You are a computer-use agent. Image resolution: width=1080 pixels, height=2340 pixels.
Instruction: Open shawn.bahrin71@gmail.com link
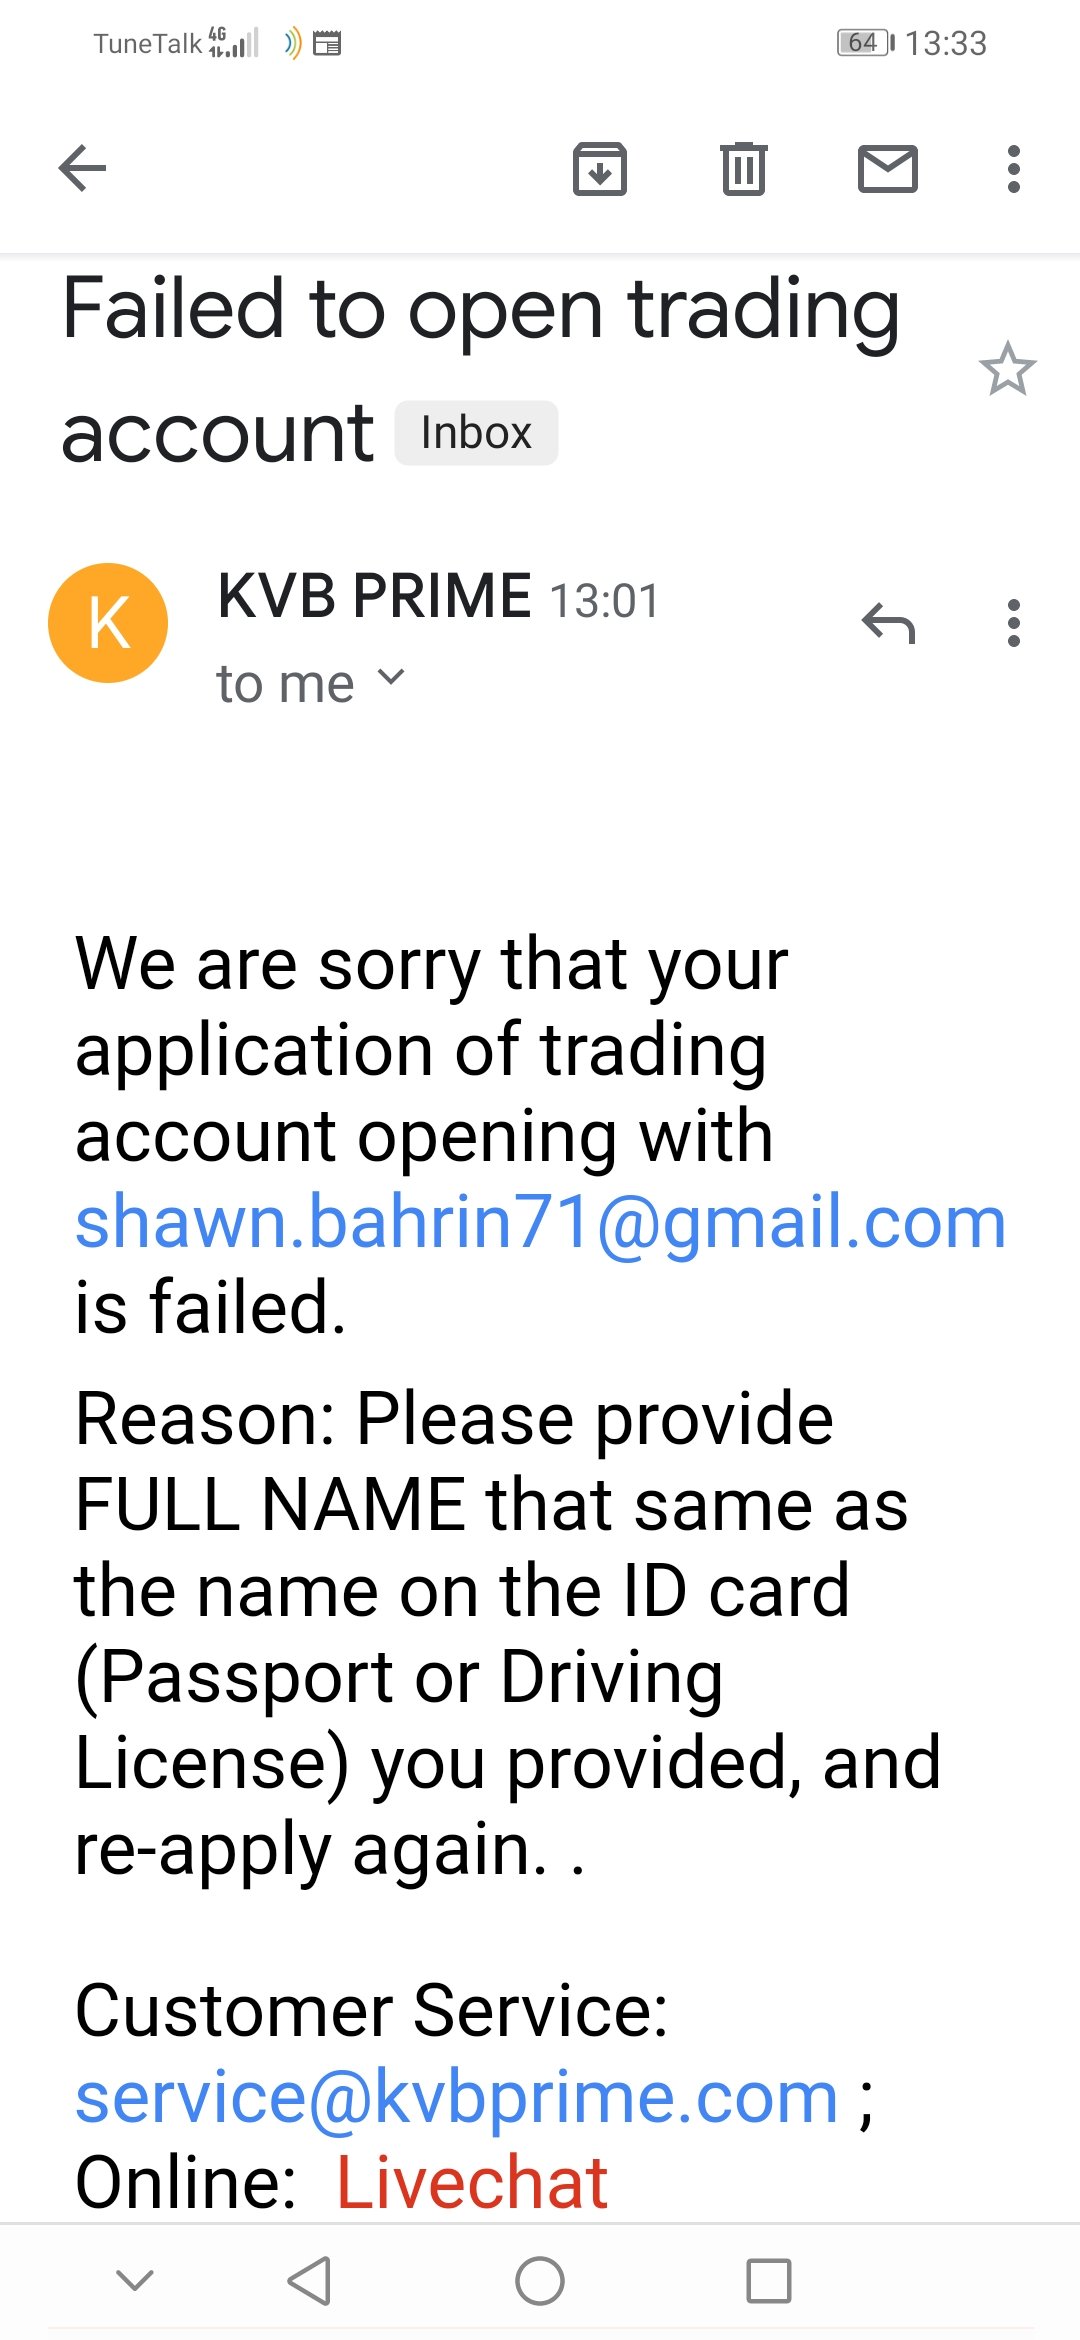point(540,1222)
